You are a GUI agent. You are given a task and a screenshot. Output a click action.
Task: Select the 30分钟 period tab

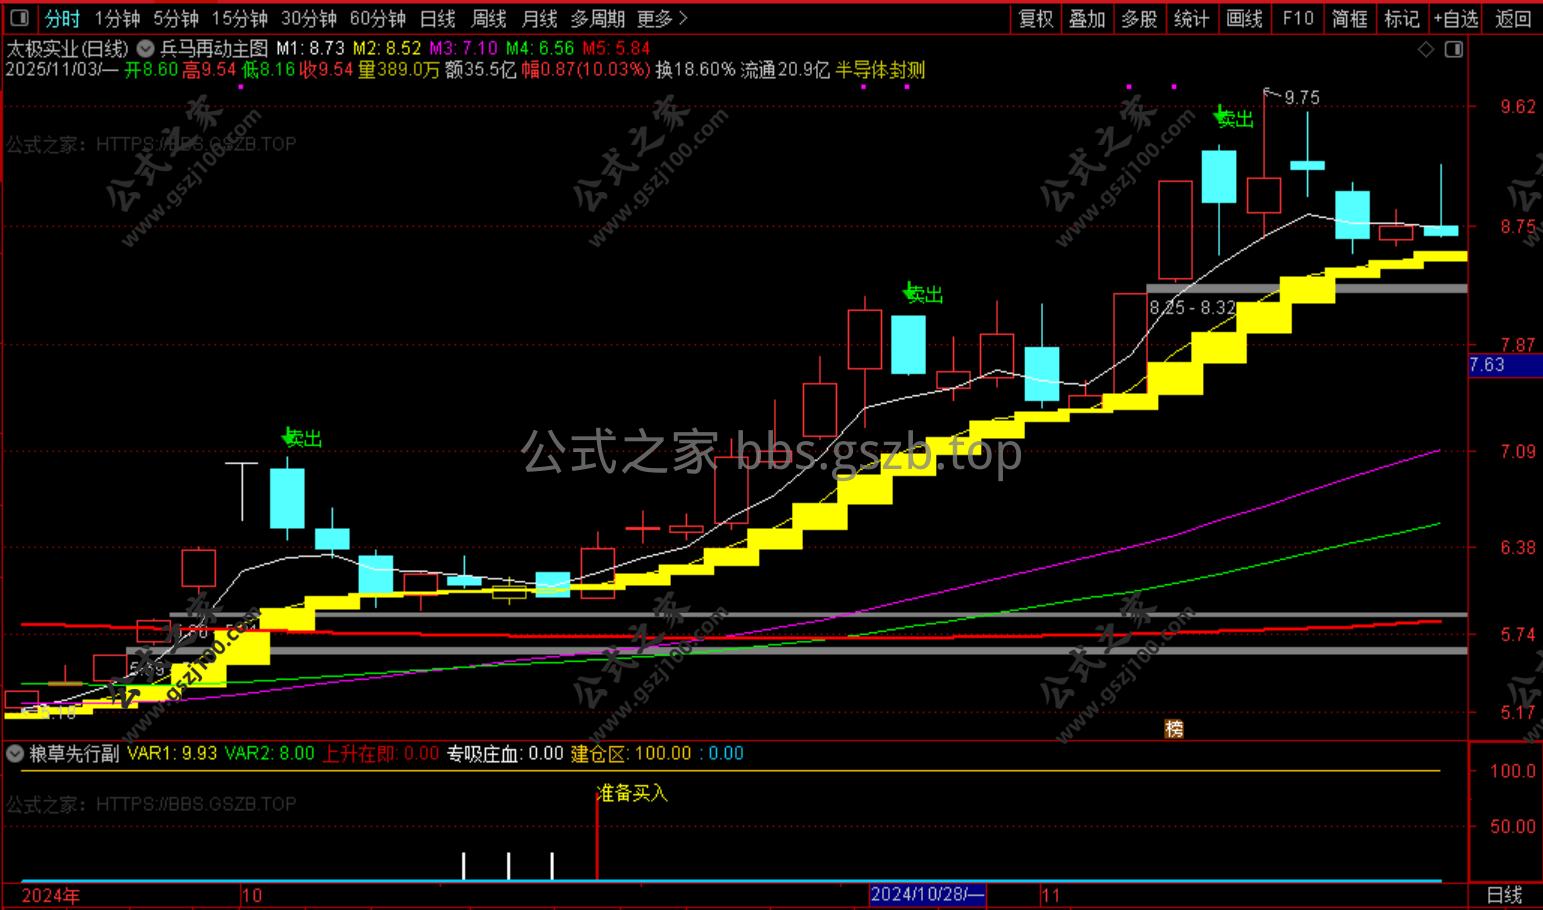pyautogui.click(x=309, y=18)
